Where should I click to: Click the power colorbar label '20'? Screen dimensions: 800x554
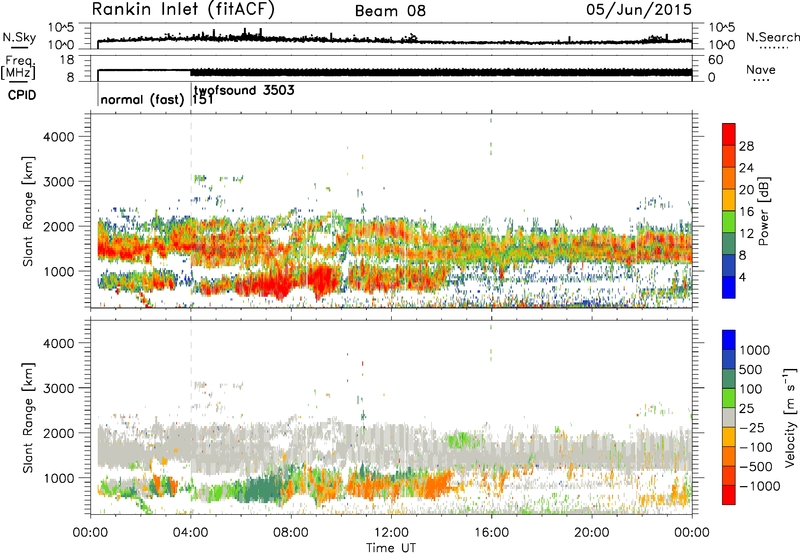(x=746, y=190)
